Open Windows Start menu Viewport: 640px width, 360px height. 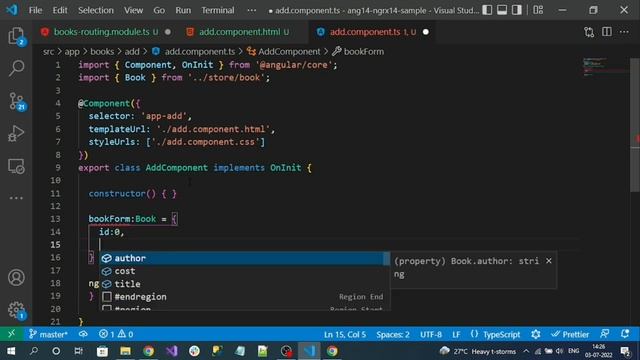[x=11, y=351]
